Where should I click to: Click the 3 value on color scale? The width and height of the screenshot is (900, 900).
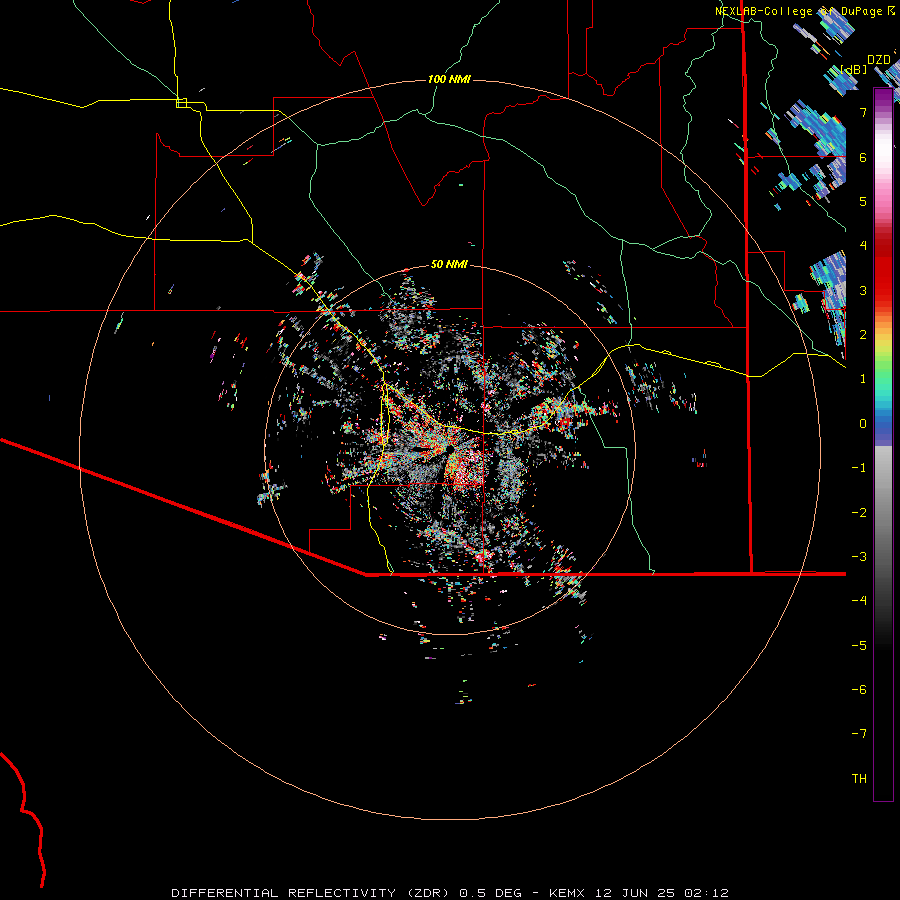click(x=863, y=290)
